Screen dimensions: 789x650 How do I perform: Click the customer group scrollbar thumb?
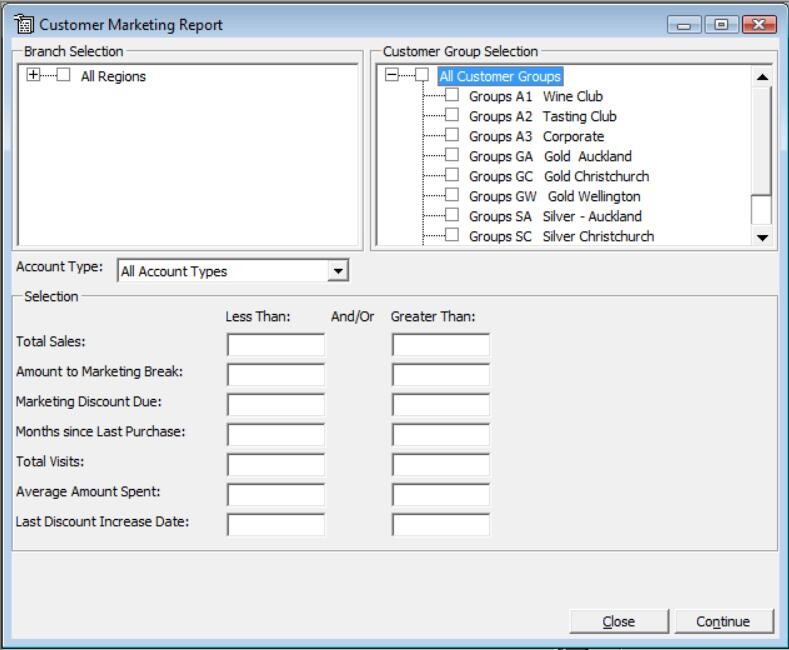point(762,141)
